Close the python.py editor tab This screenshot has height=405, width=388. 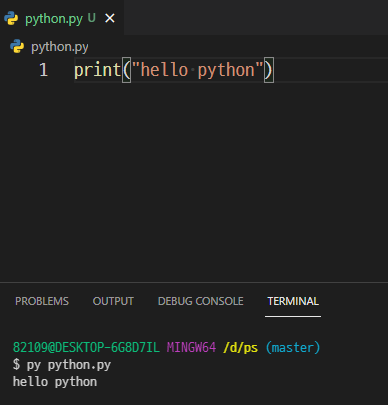(x=110, y=18)
